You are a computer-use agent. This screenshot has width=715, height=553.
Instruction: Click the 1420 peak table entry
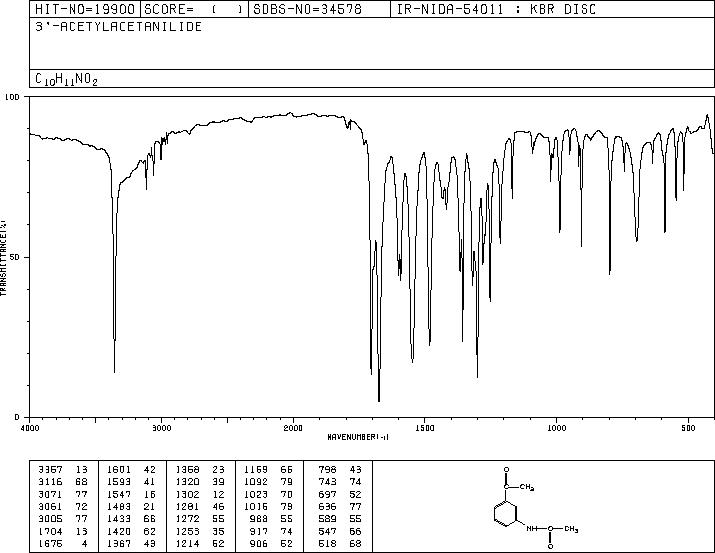click(131, 532)
